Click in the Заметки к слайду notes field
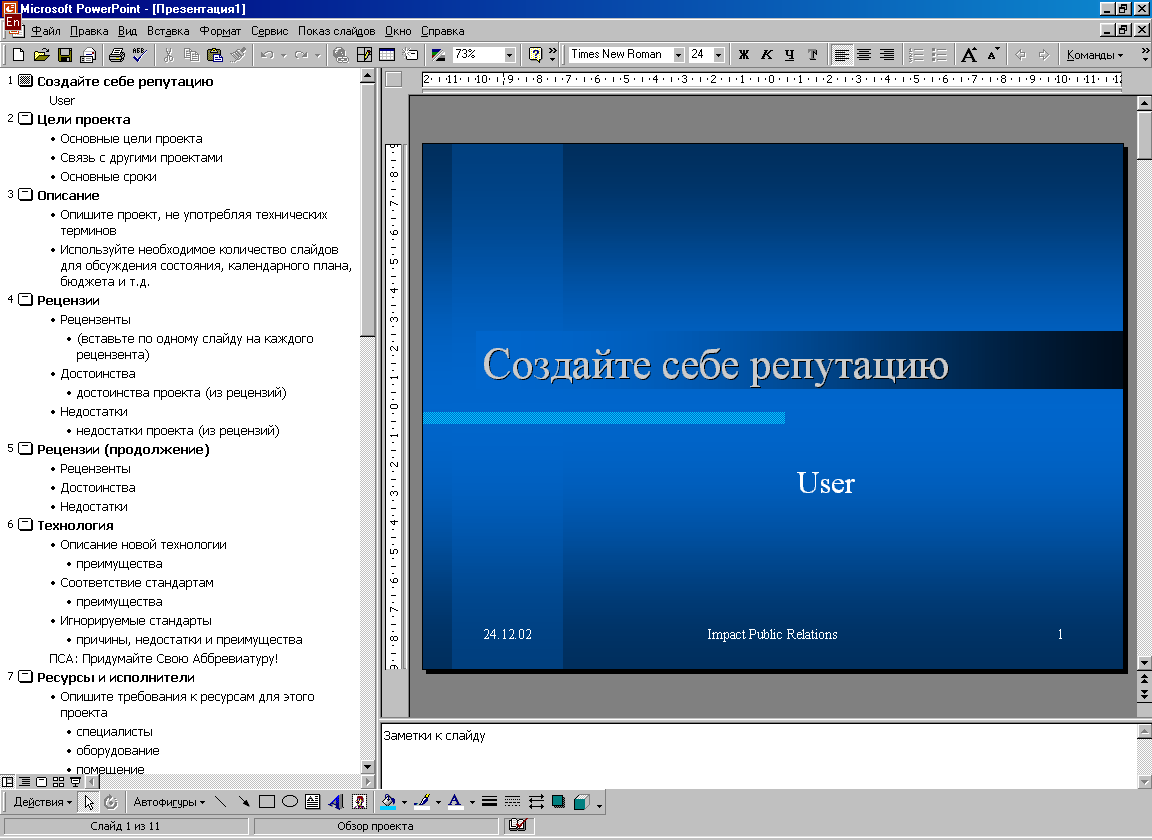 (x=758, y=755)
